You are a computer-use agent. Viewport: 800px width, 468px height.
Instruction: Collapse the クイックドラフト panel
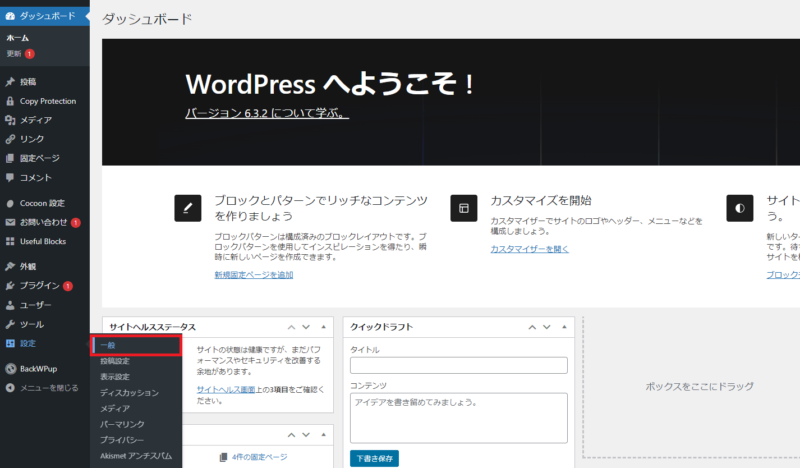click(x=564, y=327)
